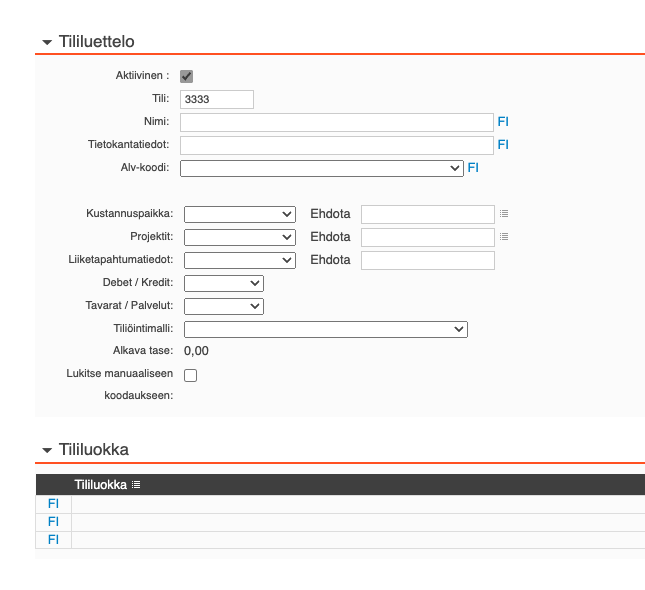
Task: Open list icon beside Kustannuspaikka Ehdota field
Action: (x=504, y=214)
